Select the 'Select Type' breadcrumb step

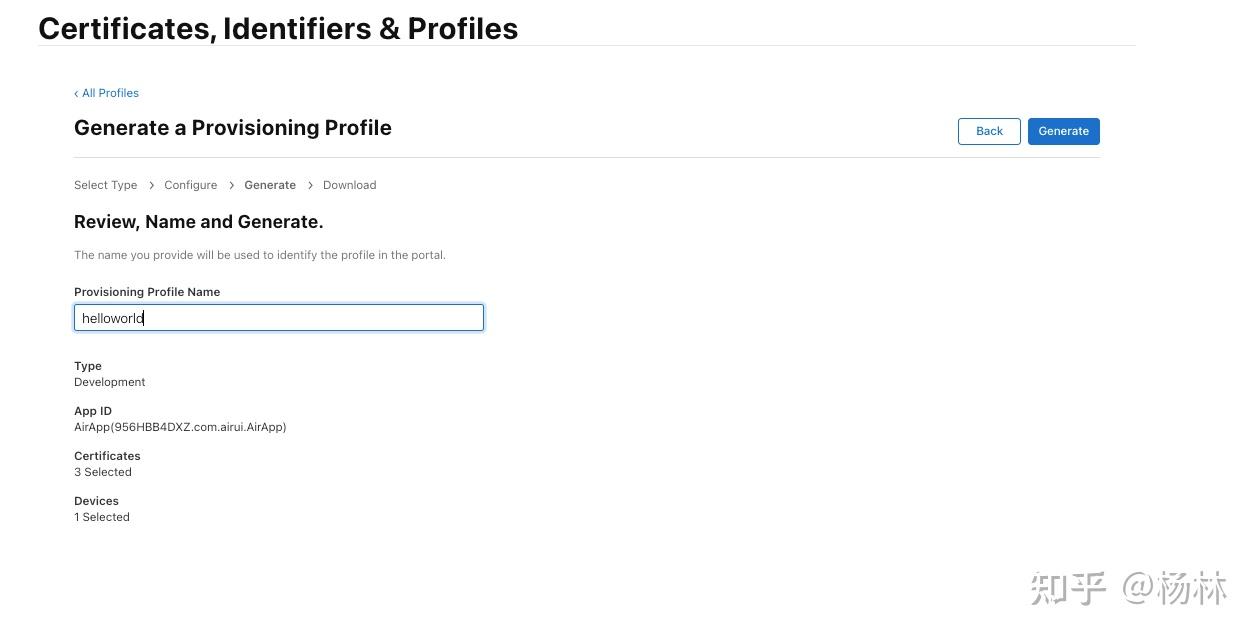[x=105, y=185]
